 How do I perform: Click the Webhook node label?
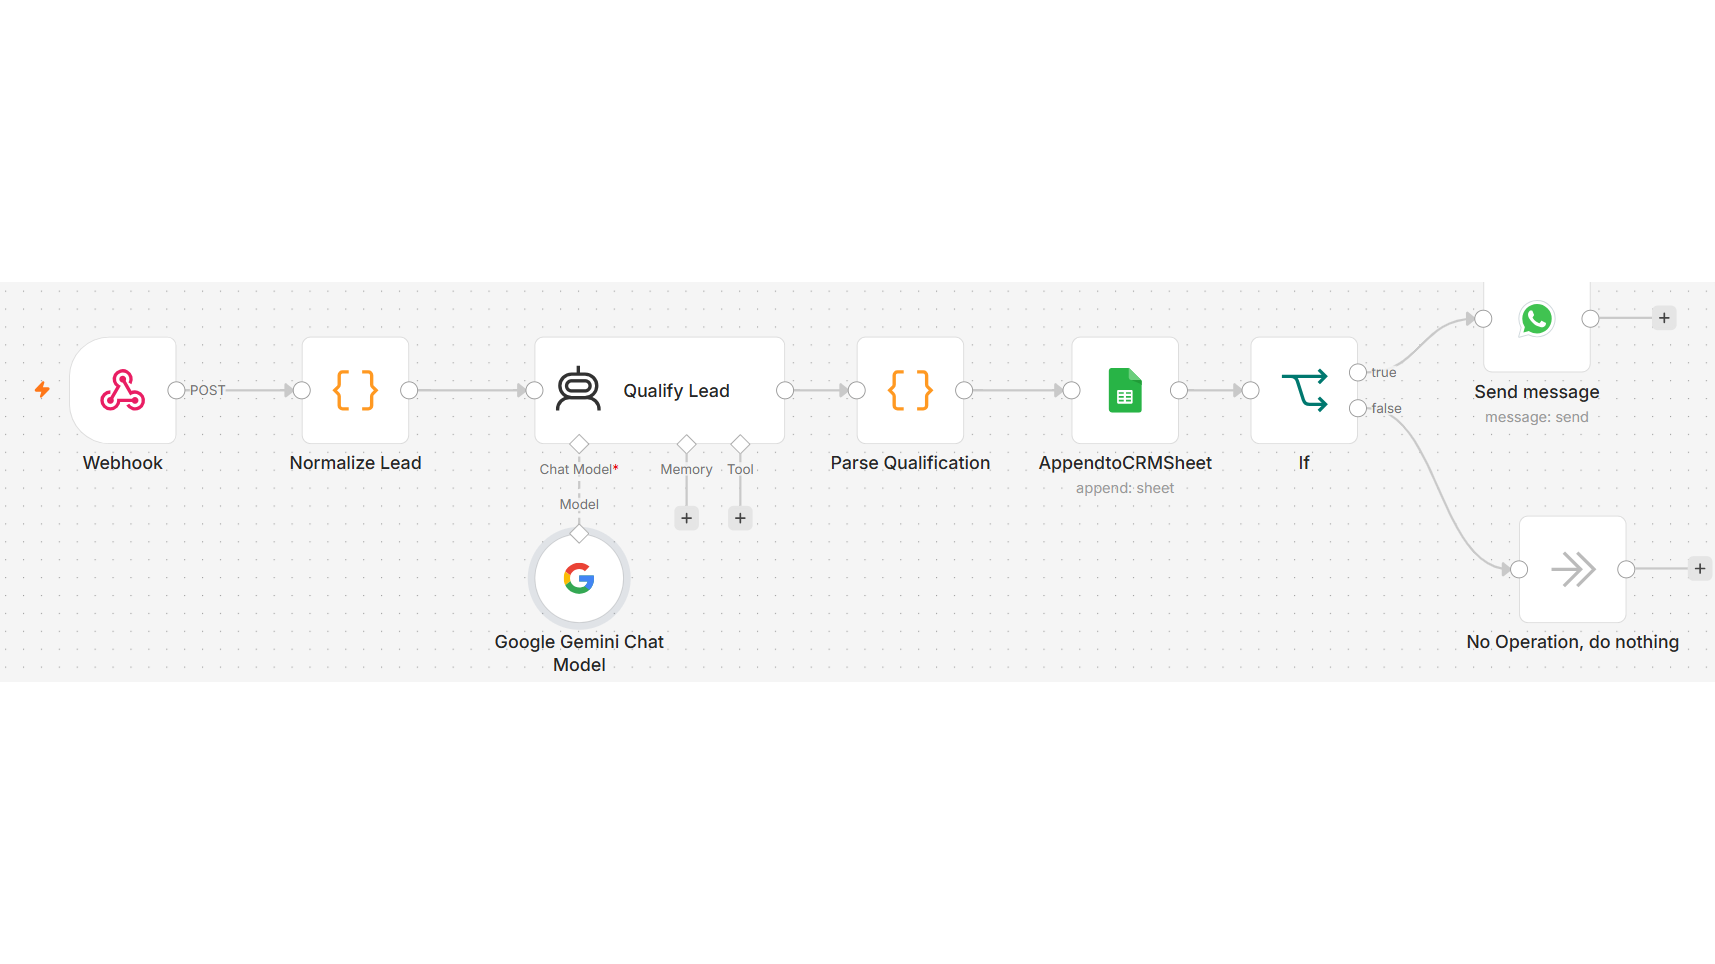pos(123,463)
